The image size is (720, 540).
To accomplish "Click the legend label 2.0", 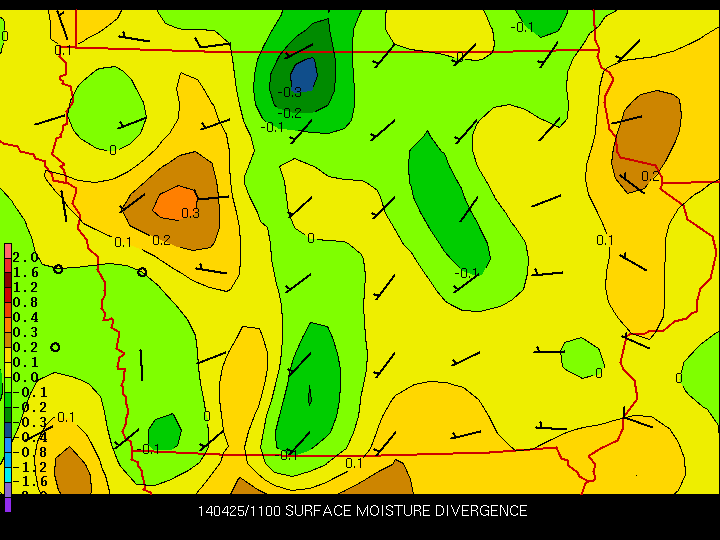I will (x=25, y=257).
